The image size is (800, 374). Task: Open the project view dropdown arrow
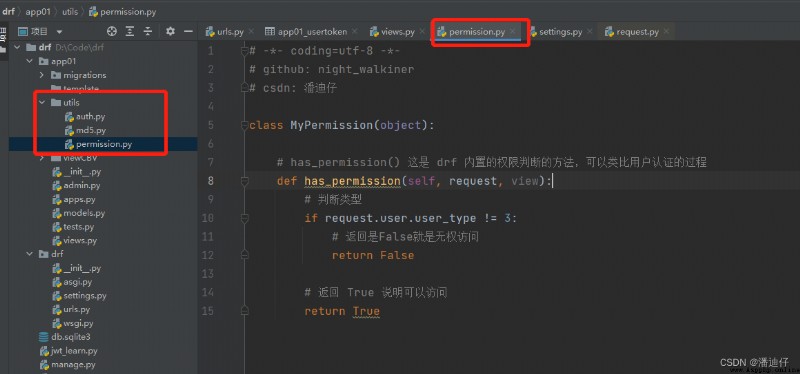coord(59,32)
